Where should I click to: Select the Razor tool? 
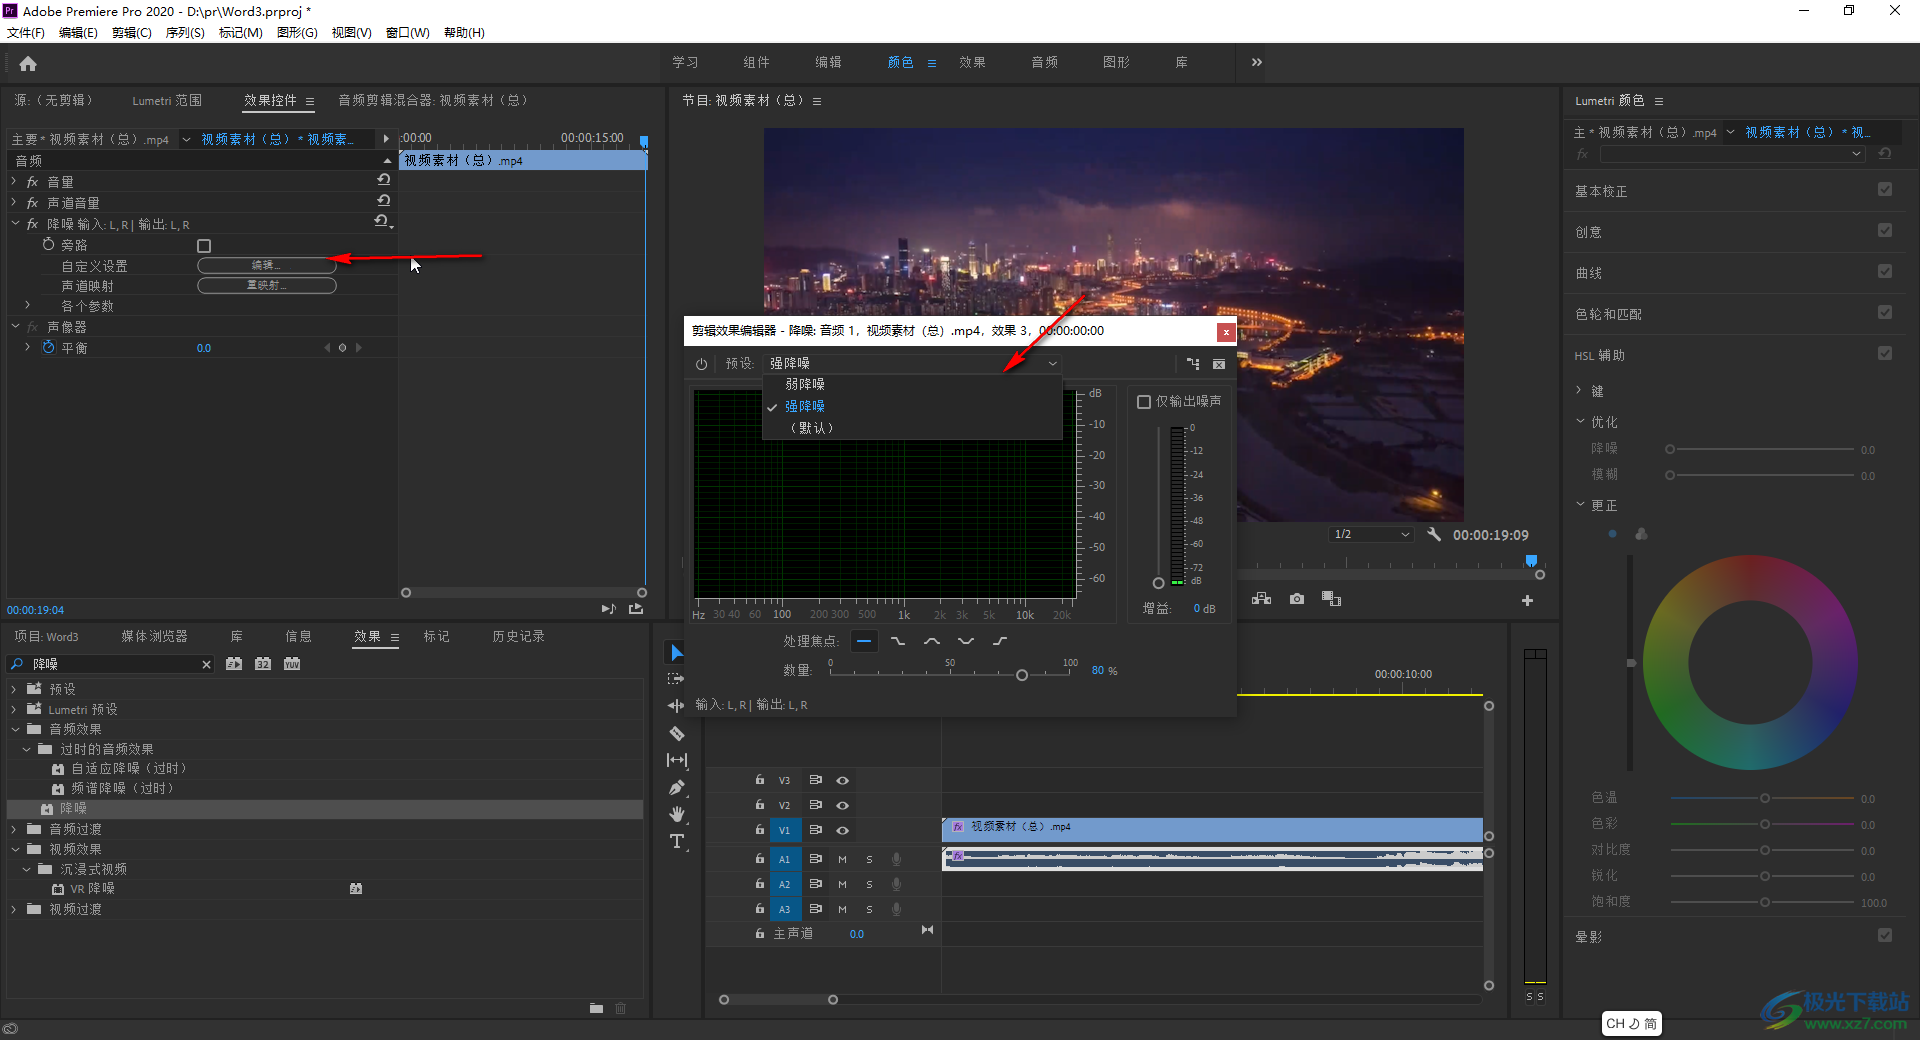(x=677, y=733)
